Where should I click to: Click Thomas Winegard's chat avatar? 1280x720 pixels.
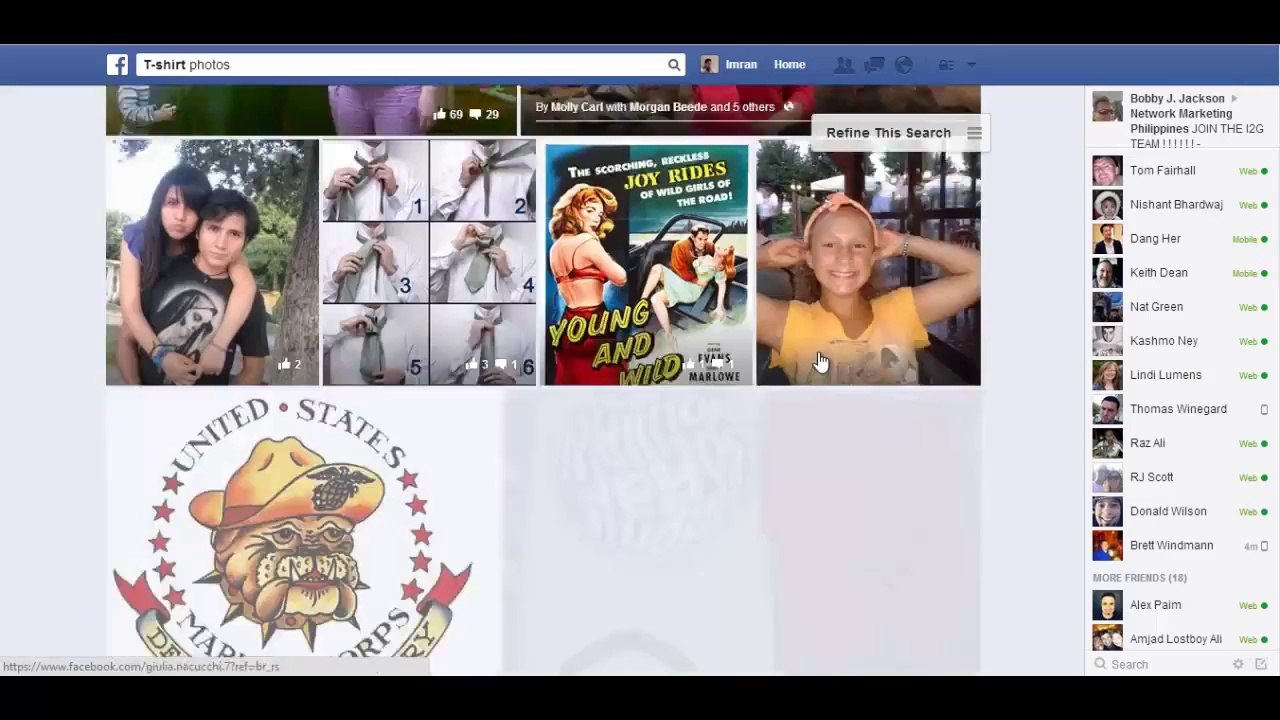pos(1107,409)
